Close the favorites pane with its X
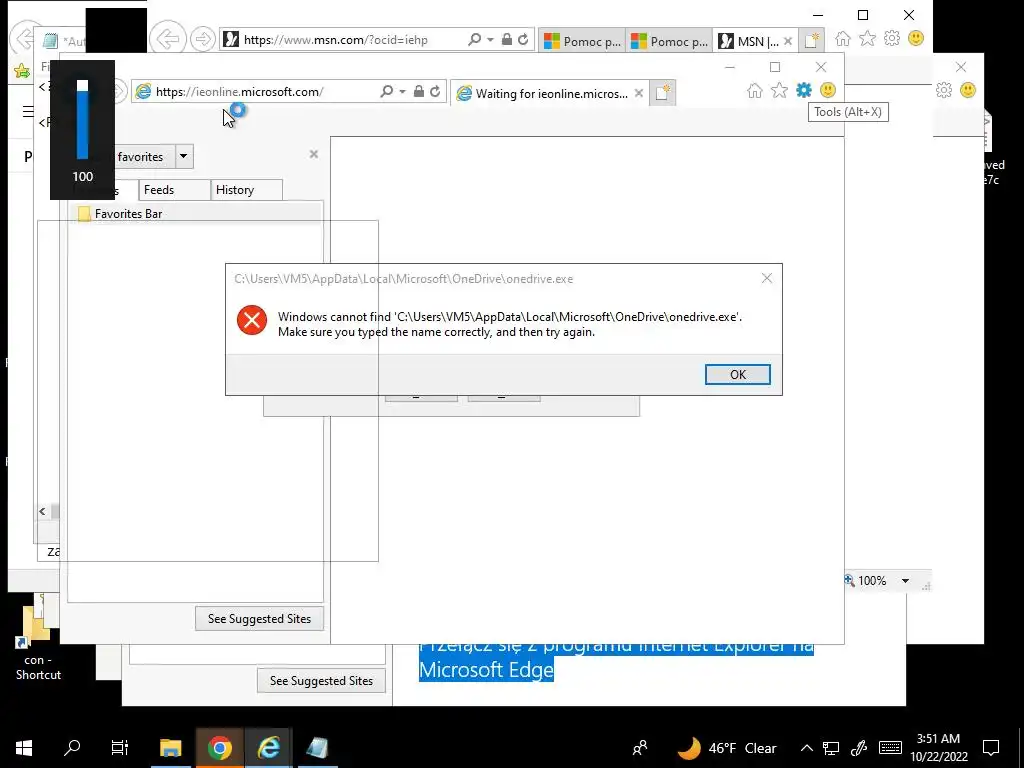 313,154
